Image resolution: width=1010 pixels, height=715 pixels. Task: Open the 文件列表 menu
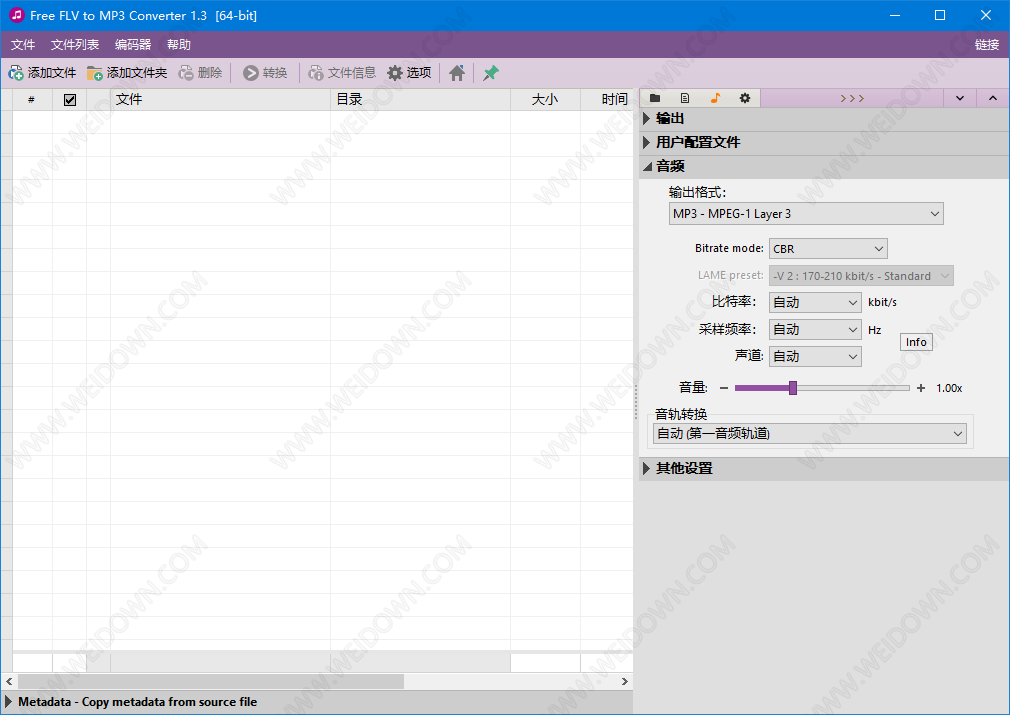click(x=75, y=44)
